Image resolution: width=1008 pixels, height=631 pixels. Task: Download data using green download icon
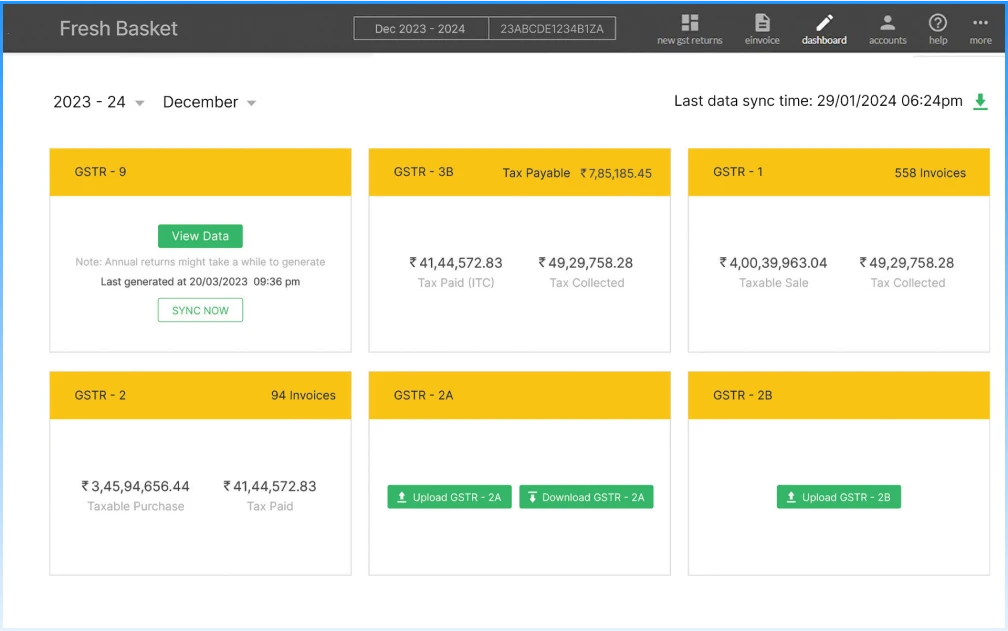[x=979, y=101]
